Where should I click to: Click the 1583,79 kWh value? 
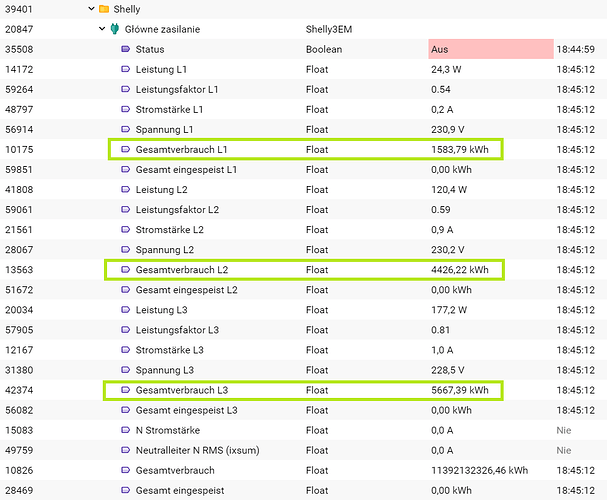click(460, 150)
